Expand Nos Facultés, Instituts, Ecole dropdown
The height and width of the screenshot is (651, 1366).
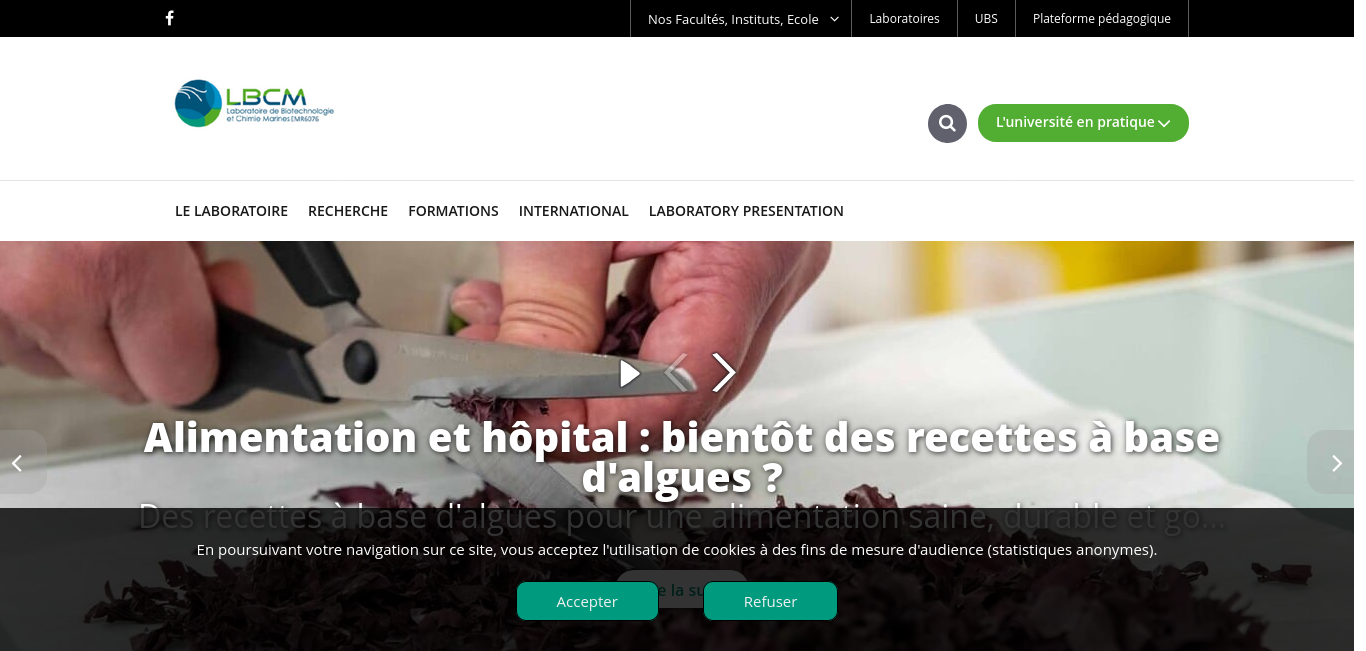(741, 18)
